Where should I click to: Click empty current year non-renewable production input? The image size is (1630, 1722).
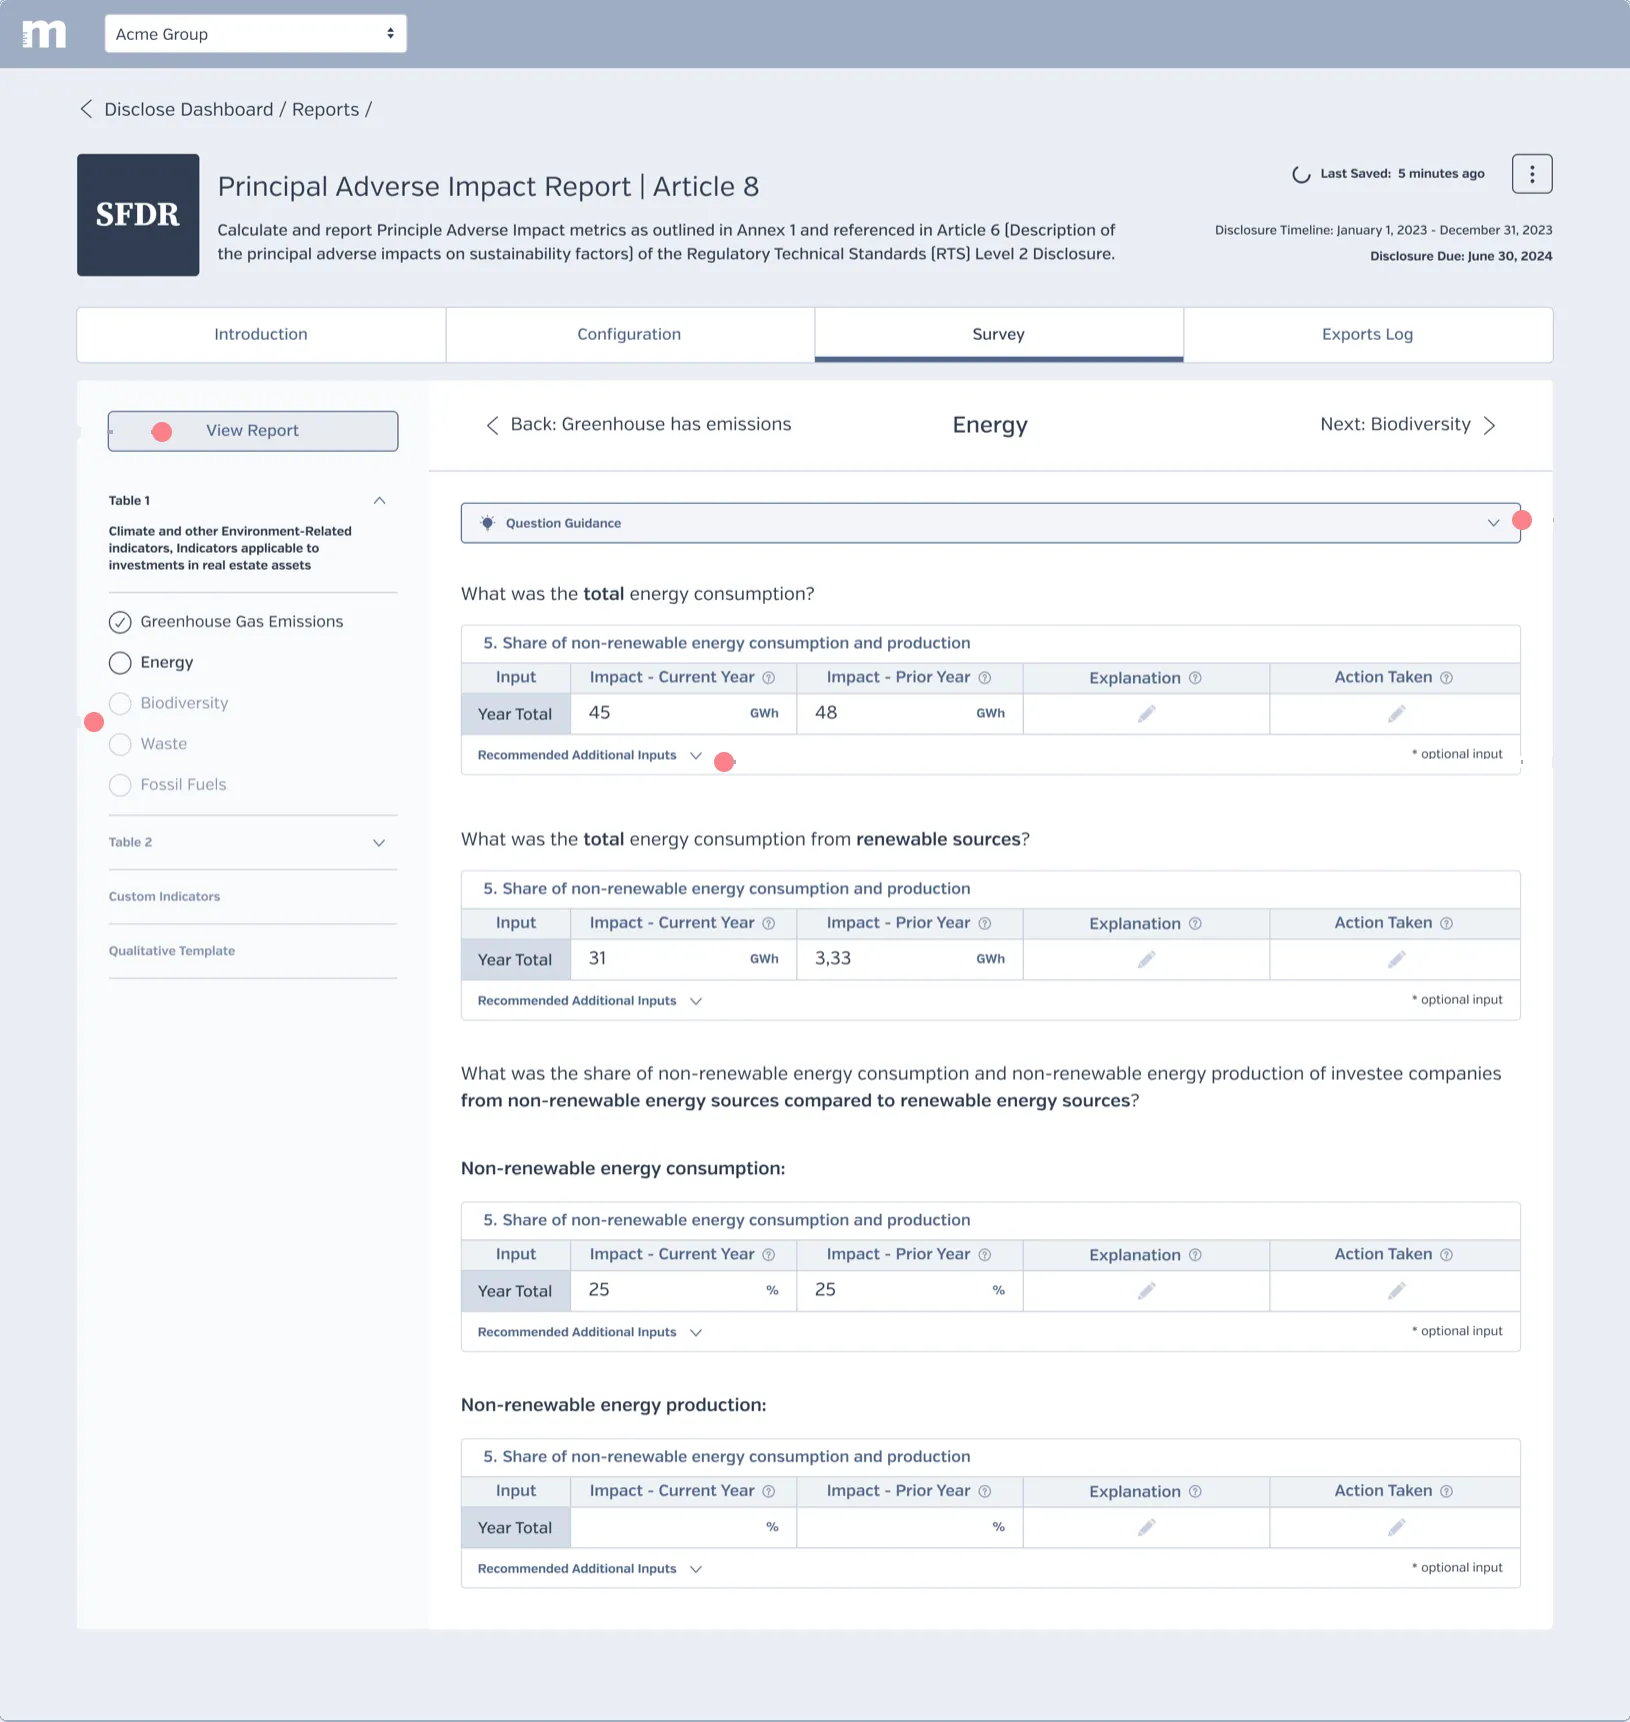click(683, 1528)
